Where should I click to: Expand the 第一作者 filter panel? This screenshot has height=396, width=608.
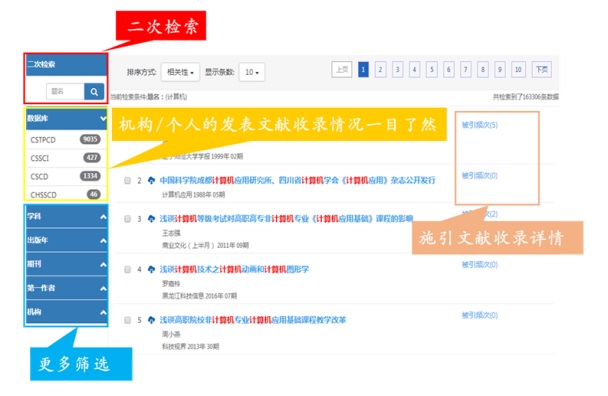[66, 288]
